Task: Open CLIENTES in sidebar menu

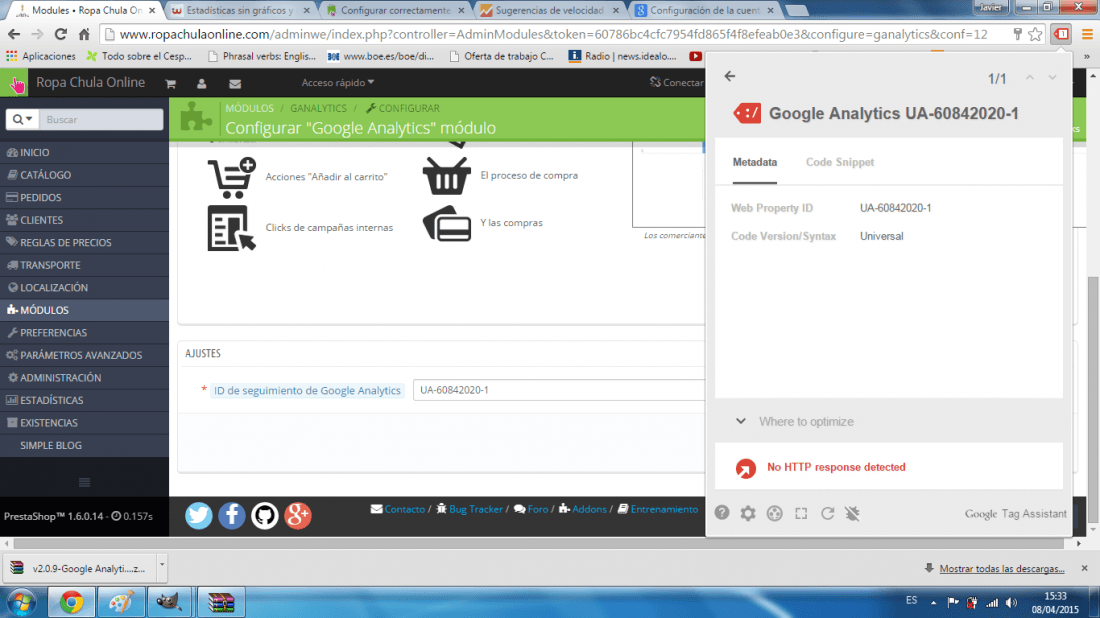Action: pyautogui.click(x=84, y=220)
